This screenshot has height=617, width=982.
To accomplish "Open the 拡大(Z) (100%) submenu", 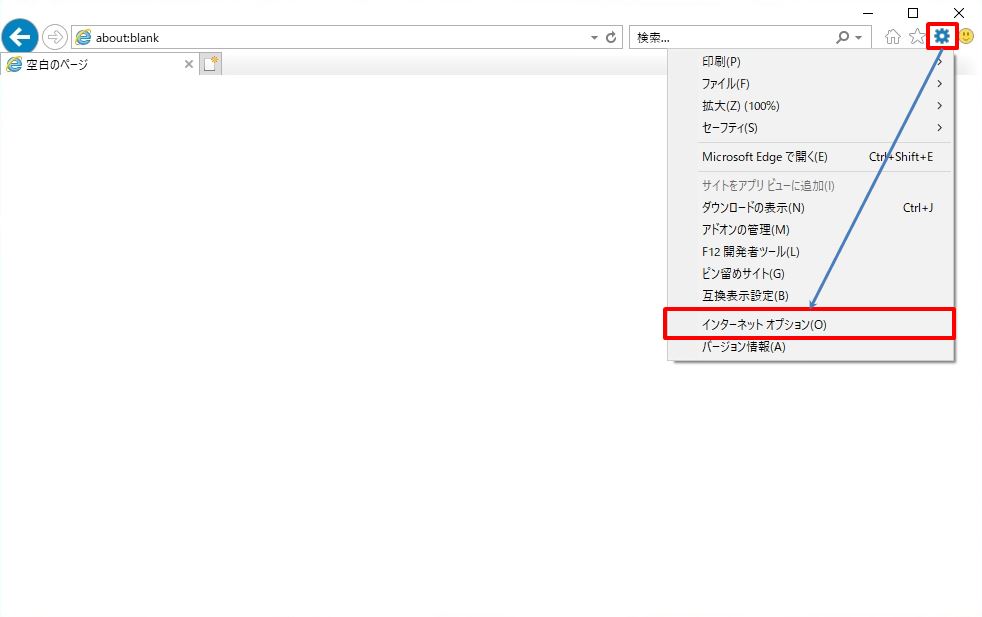I will click(811, 105).
